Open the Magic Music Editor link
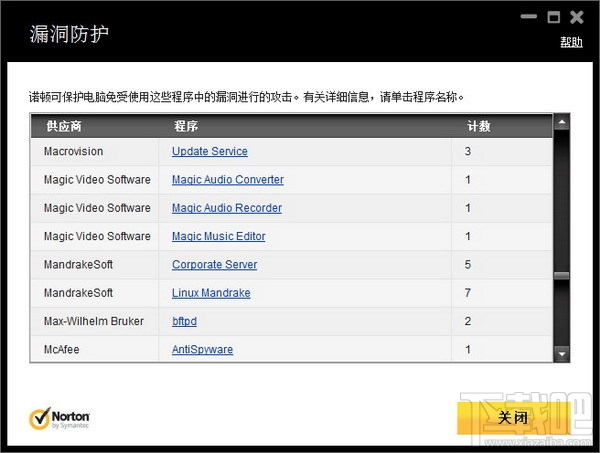 click(x=218, y=236)
